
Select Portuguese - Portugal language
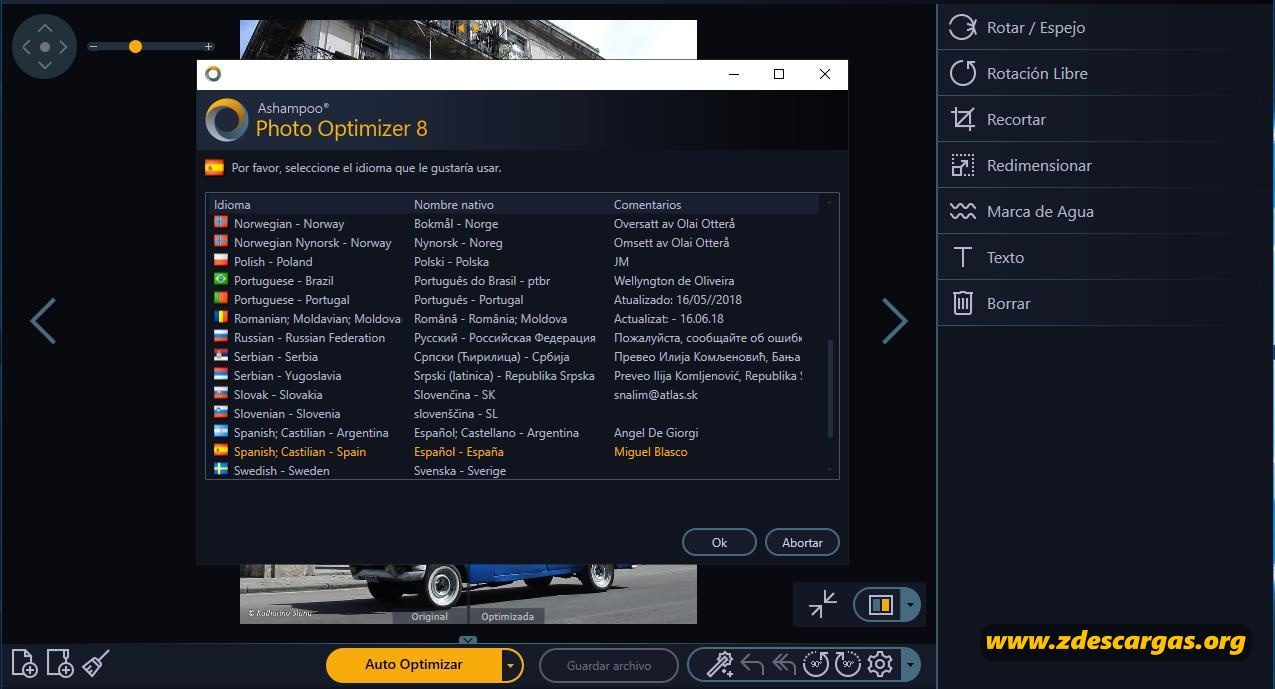point(513,300)
